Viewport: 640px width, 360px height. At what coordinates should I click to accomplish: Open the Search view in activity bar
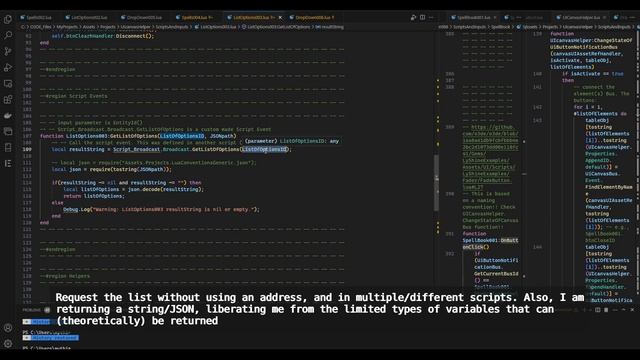[8, 35]
